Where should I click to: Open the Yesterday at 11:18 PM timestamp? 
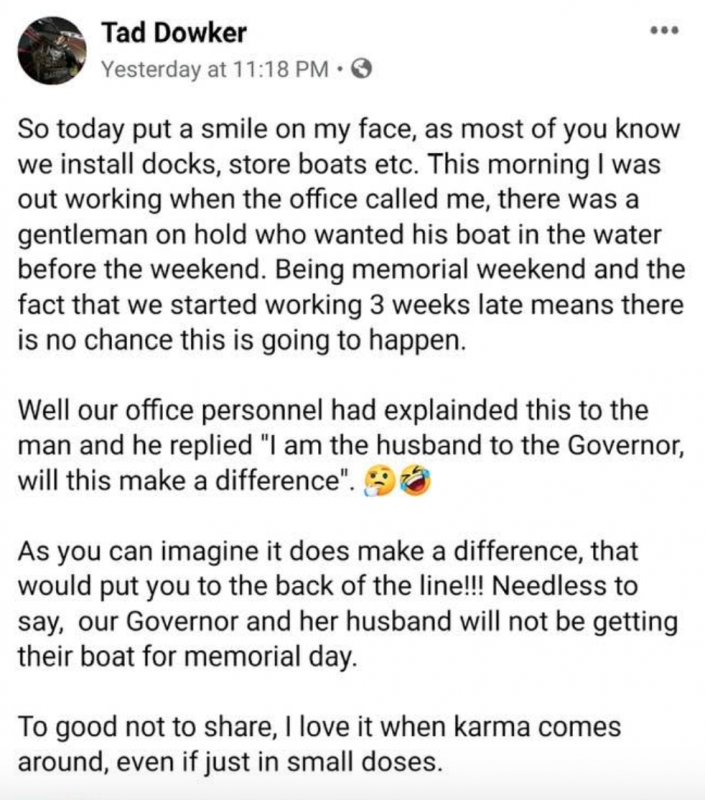[x=215, y=69]
